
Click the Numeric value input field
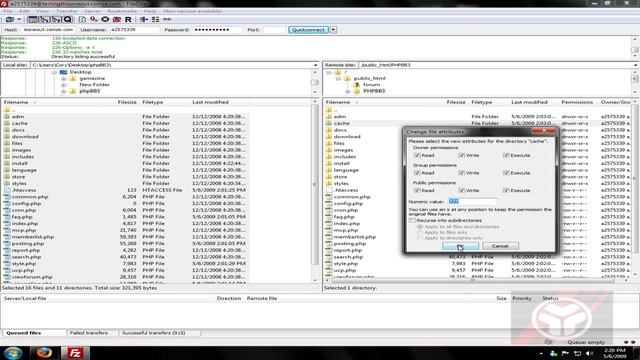pyautogui.click(x=472, y=202)
